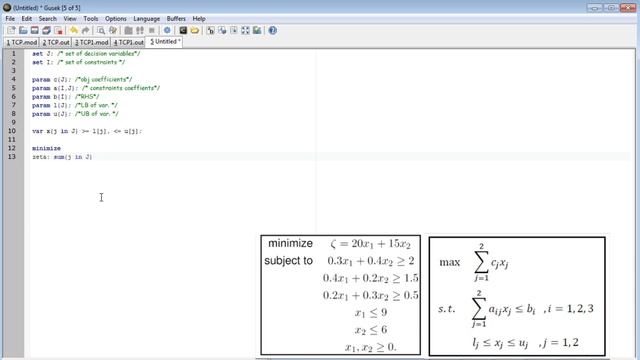Click the Save toolbar icon
The image size is (640, 360).
[35, 30]
